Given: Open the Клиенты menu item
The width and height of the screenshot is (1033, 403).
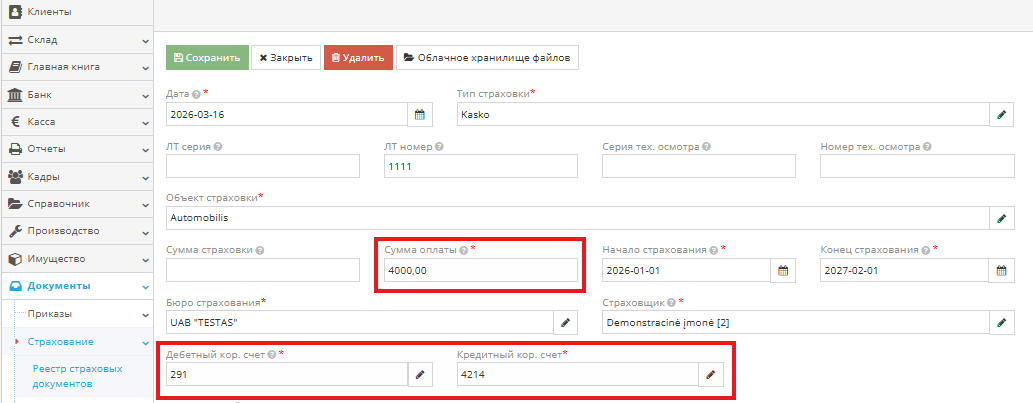Looking at the screenshot, I should point(75,12).
